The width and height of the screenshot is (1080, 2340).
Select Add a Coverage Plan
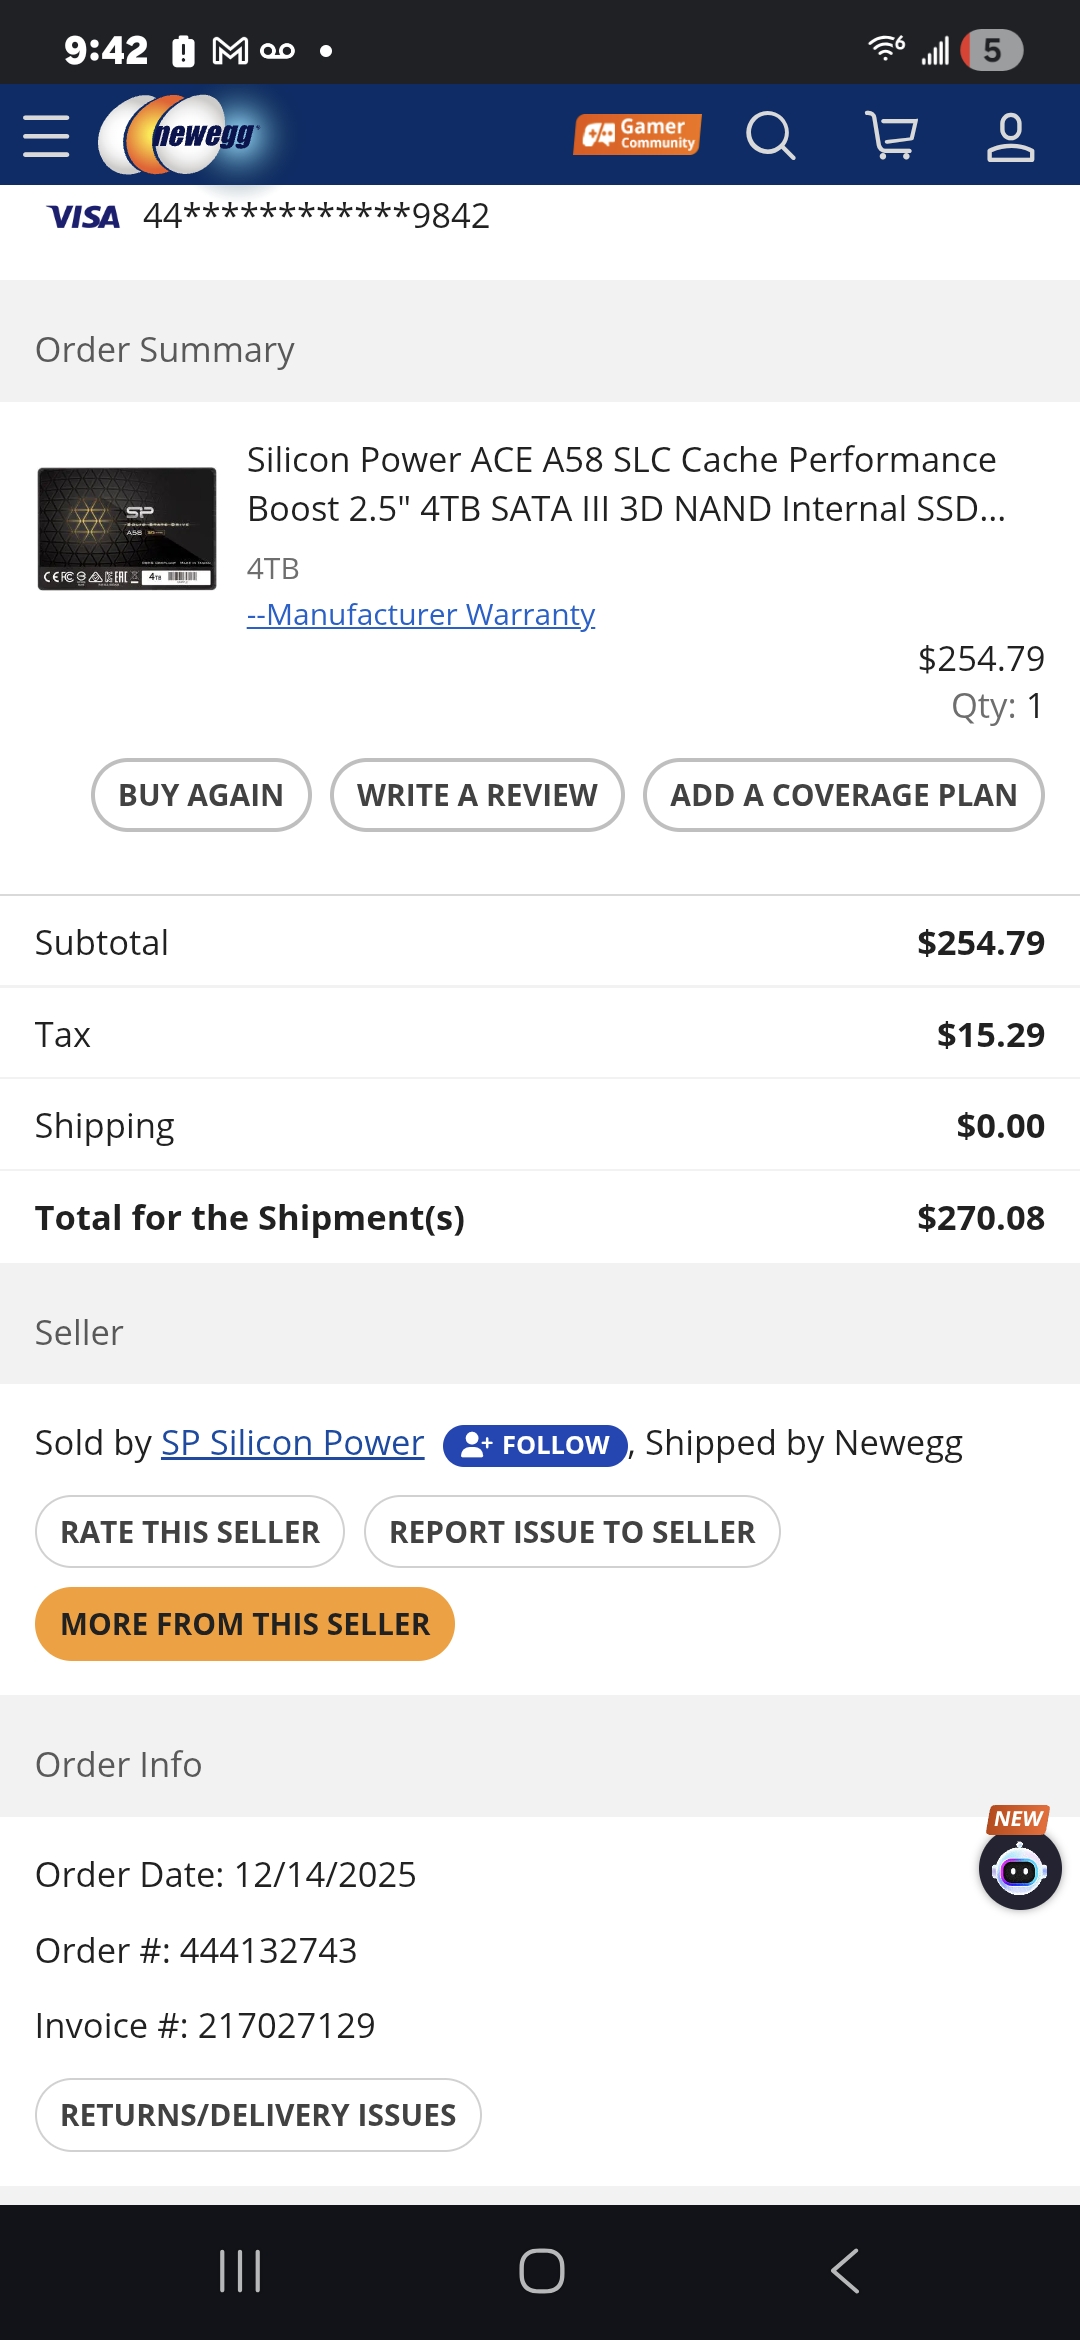843,795
